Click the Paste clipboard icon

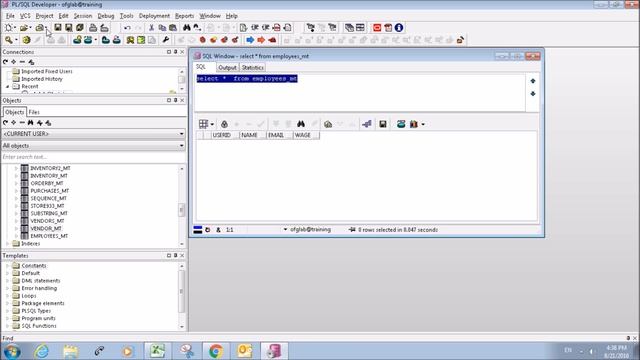point(173,28)
